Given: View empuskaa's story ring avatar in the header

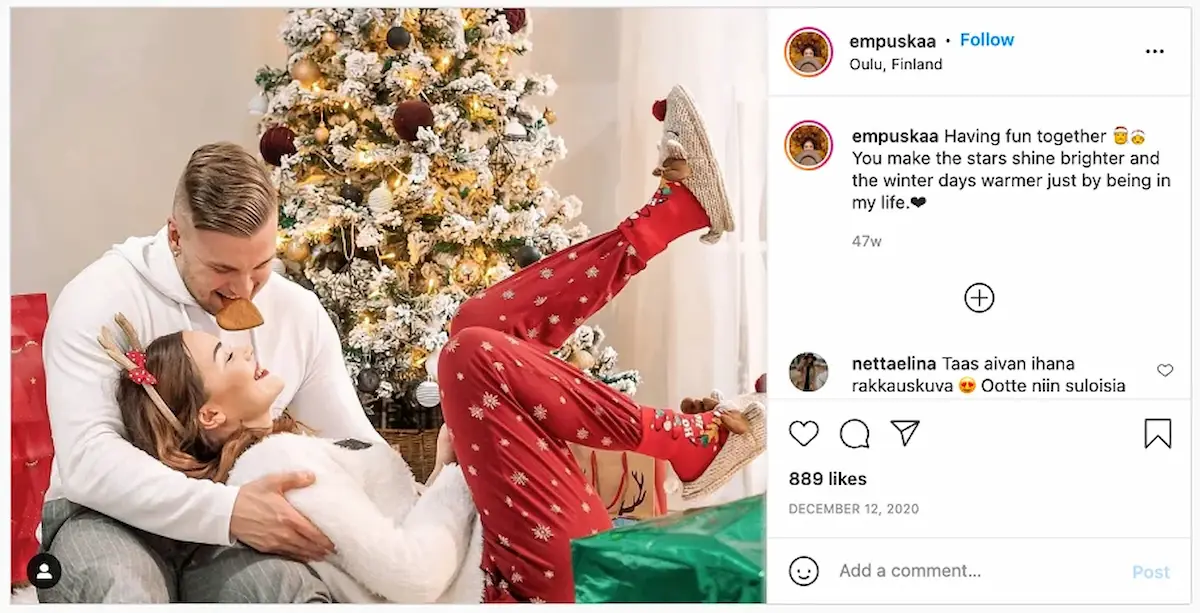Looking at the screenshot, I should (809, 51).
